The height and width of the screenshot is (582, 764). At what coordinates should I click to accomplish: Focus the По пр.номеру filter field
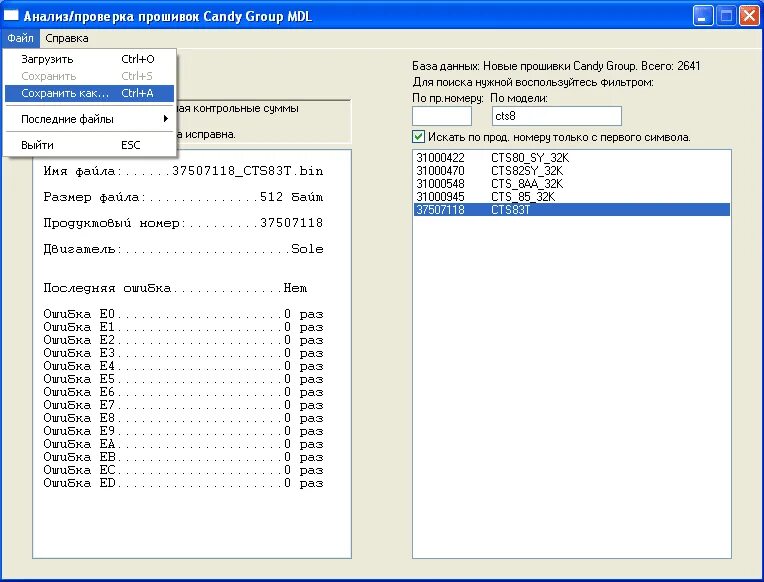pos(442,116)
